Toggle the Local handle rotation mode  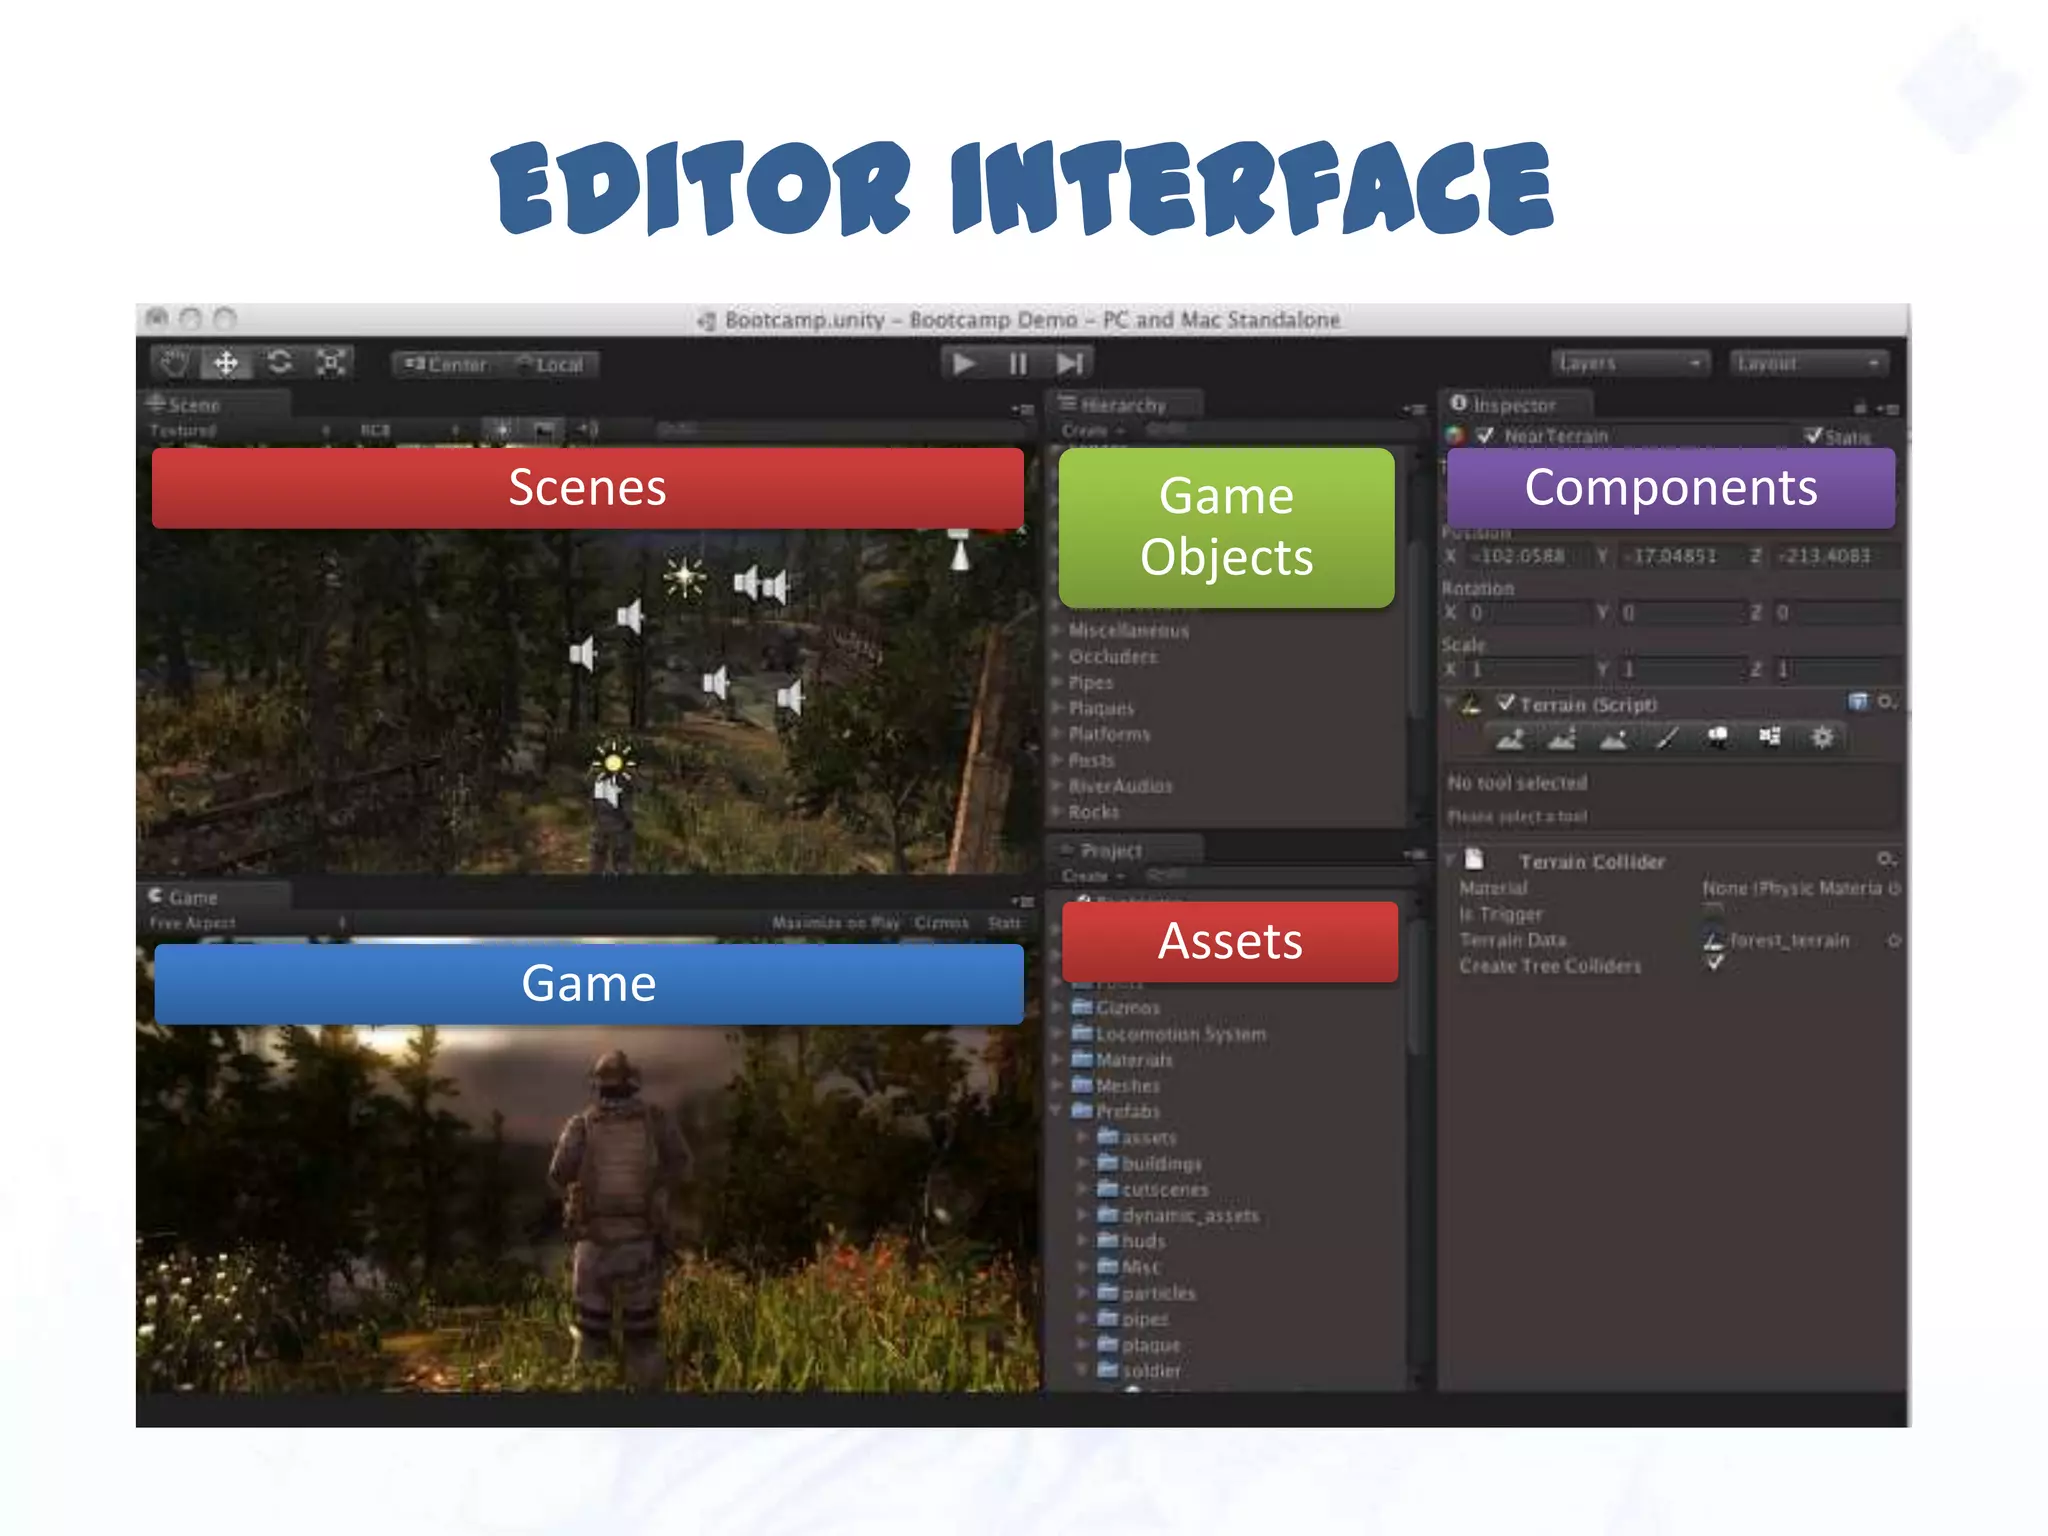point(549,364)
